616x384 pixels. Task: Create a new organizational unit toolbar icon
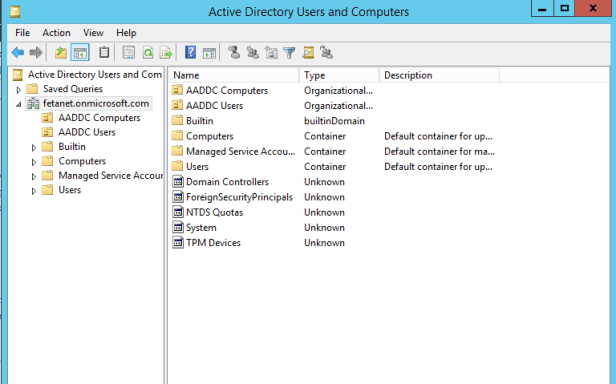click(271, 52)
